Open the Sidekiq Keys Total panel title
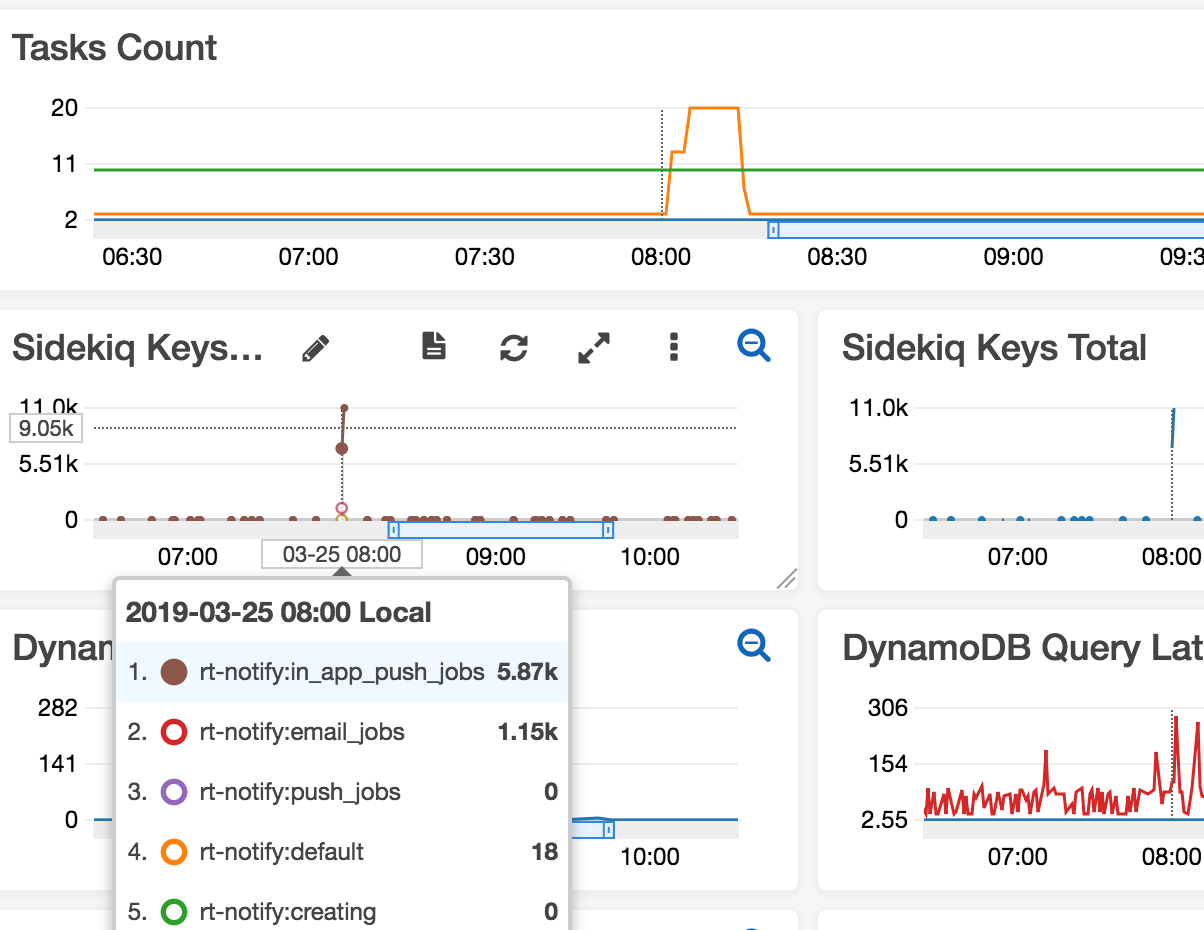 click(994, 348)
